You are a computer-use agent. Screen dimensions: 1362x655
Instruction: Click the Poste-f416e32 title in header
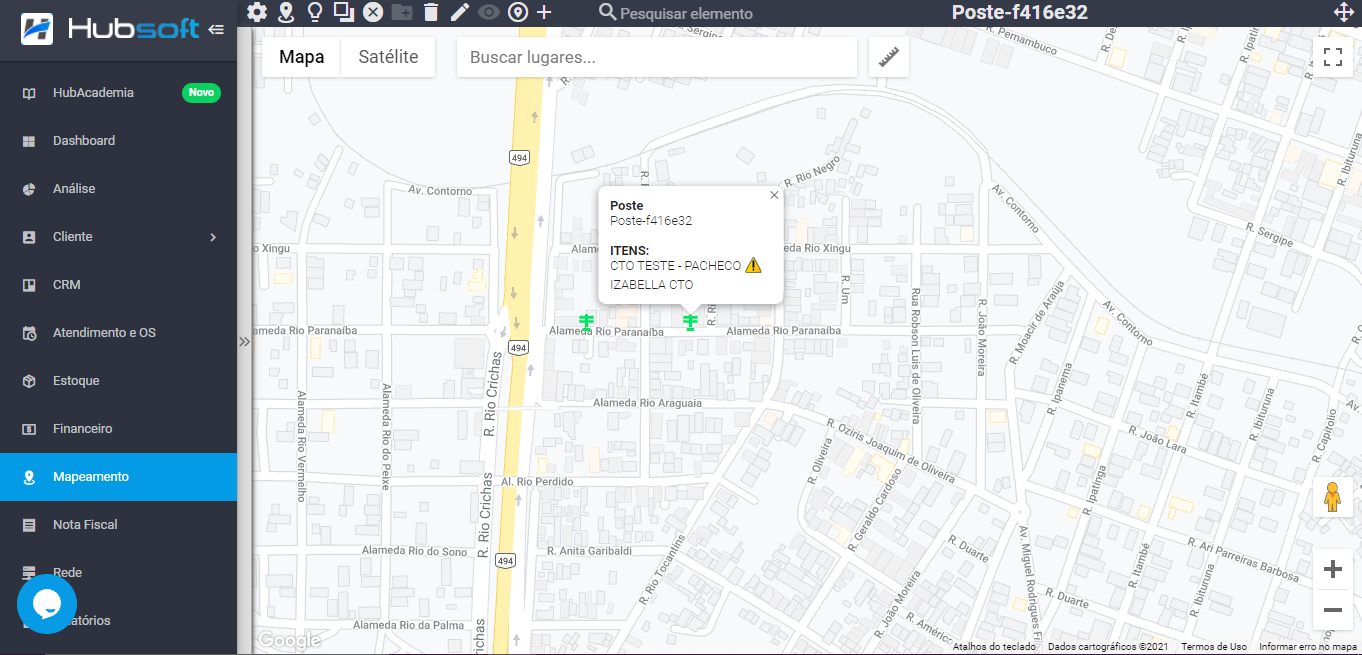[1020, 13]
